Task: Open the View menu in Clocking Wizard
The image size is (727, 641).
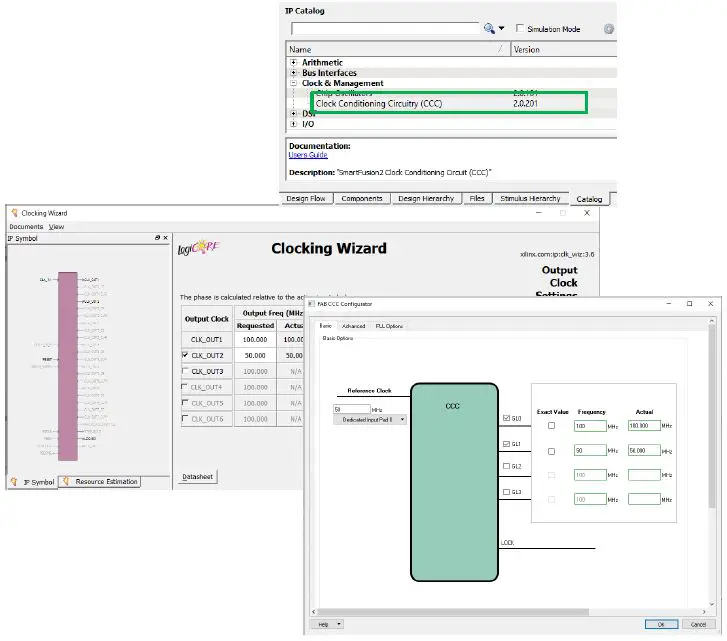Action: [56, 227]
